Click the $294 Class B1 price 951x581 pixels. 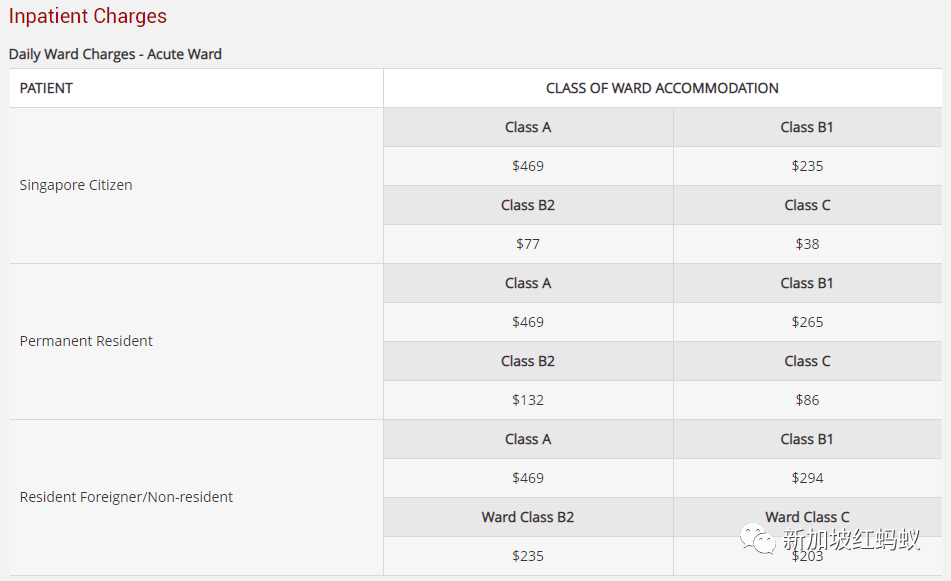tap(807, 478)
